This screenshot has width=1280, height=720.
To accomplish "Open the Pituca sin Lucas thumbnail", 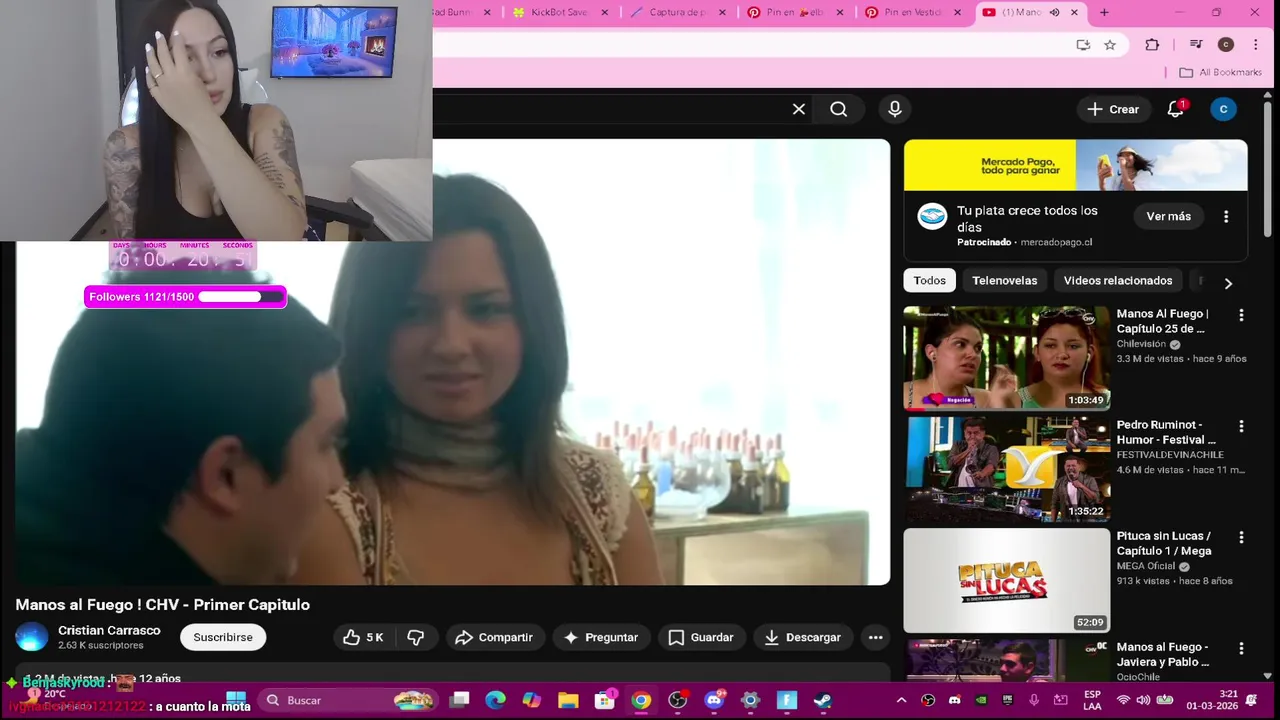I will point(1006,580).
